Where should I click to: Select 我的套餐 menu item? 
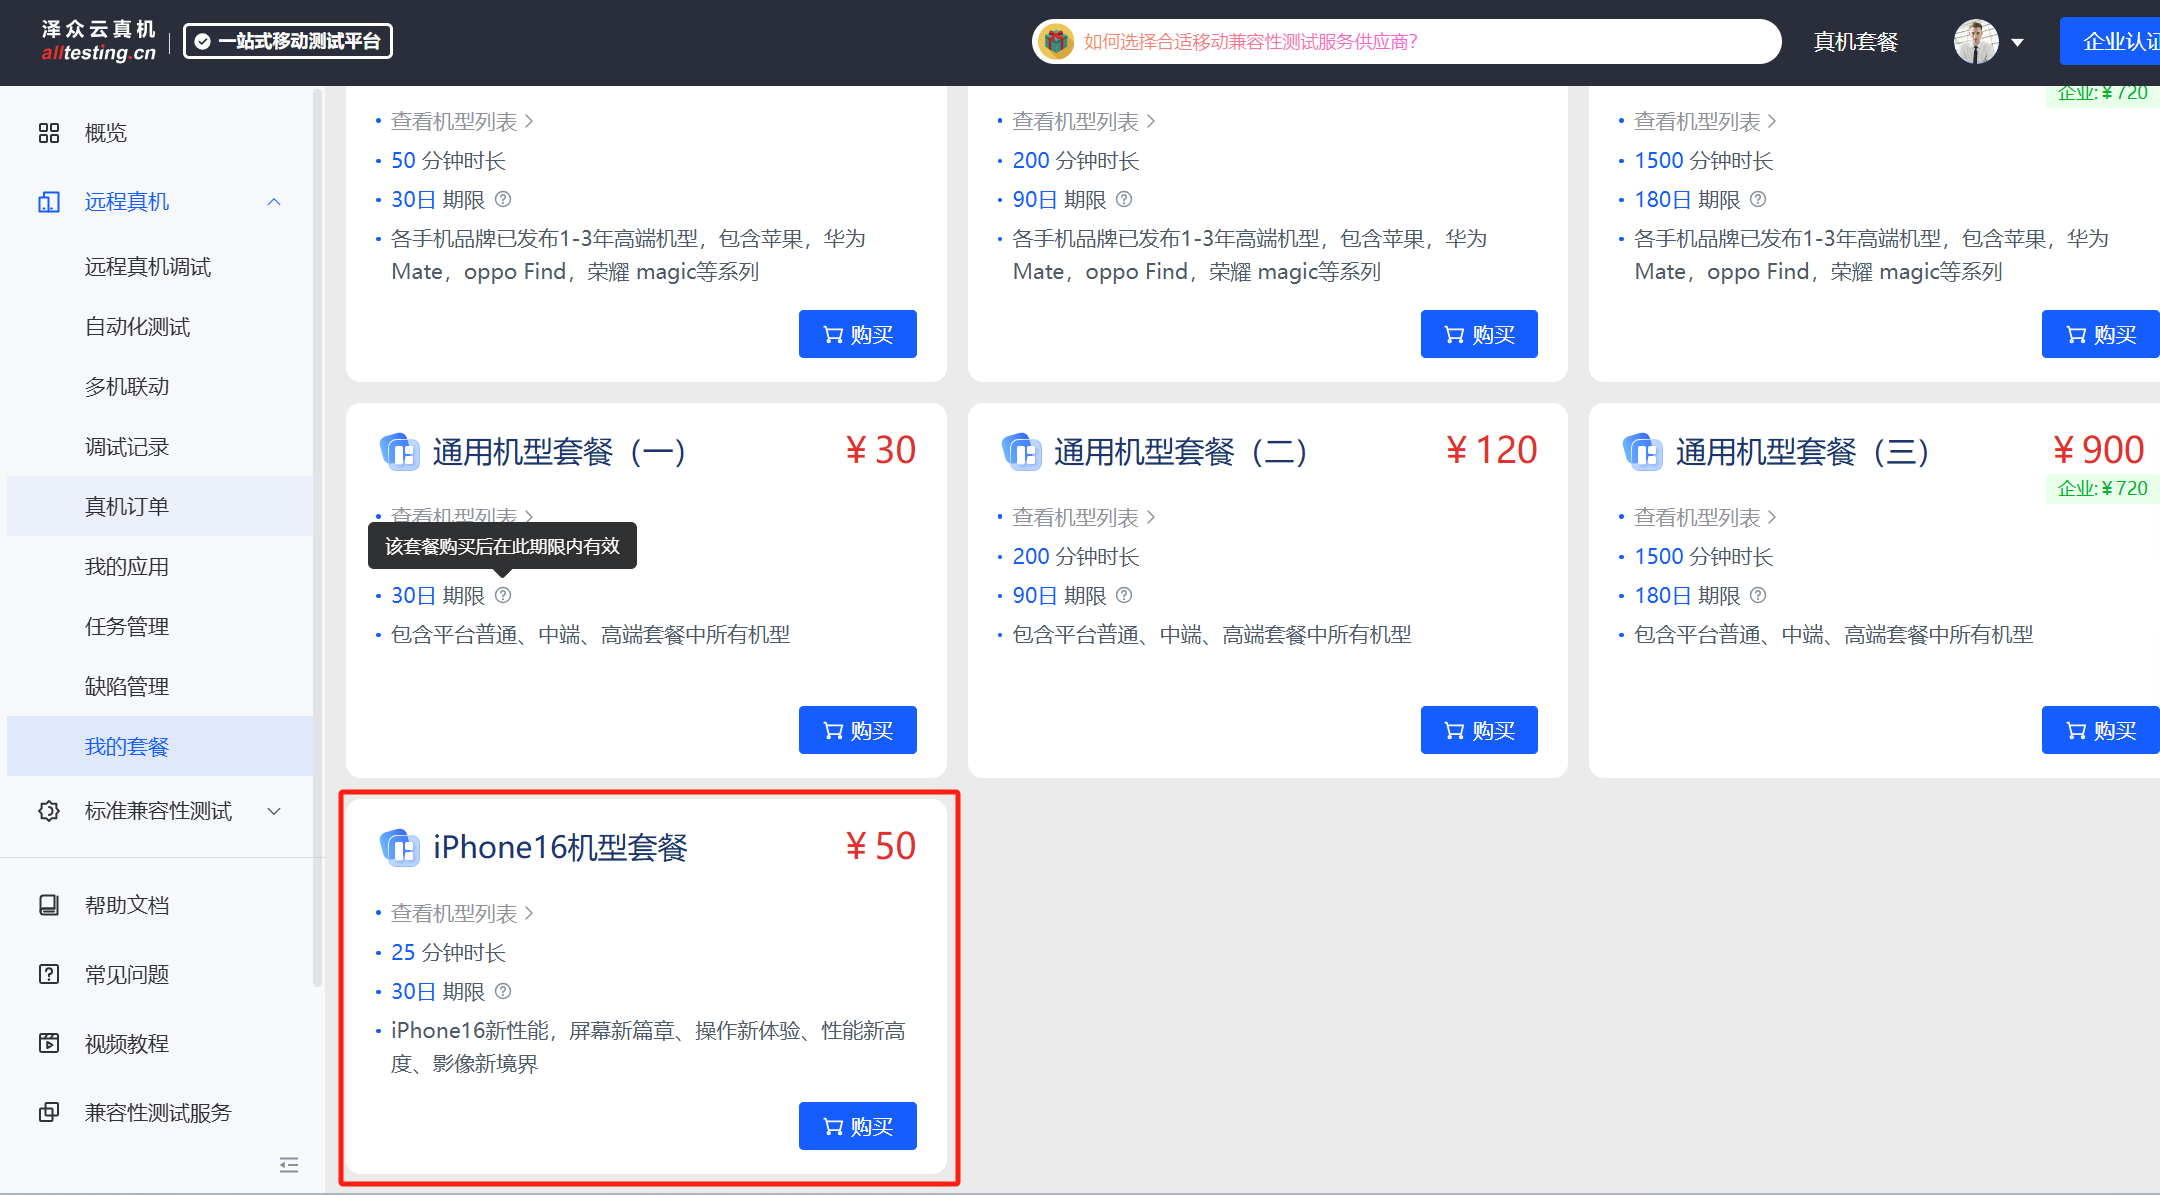click(x=160, y=746)
